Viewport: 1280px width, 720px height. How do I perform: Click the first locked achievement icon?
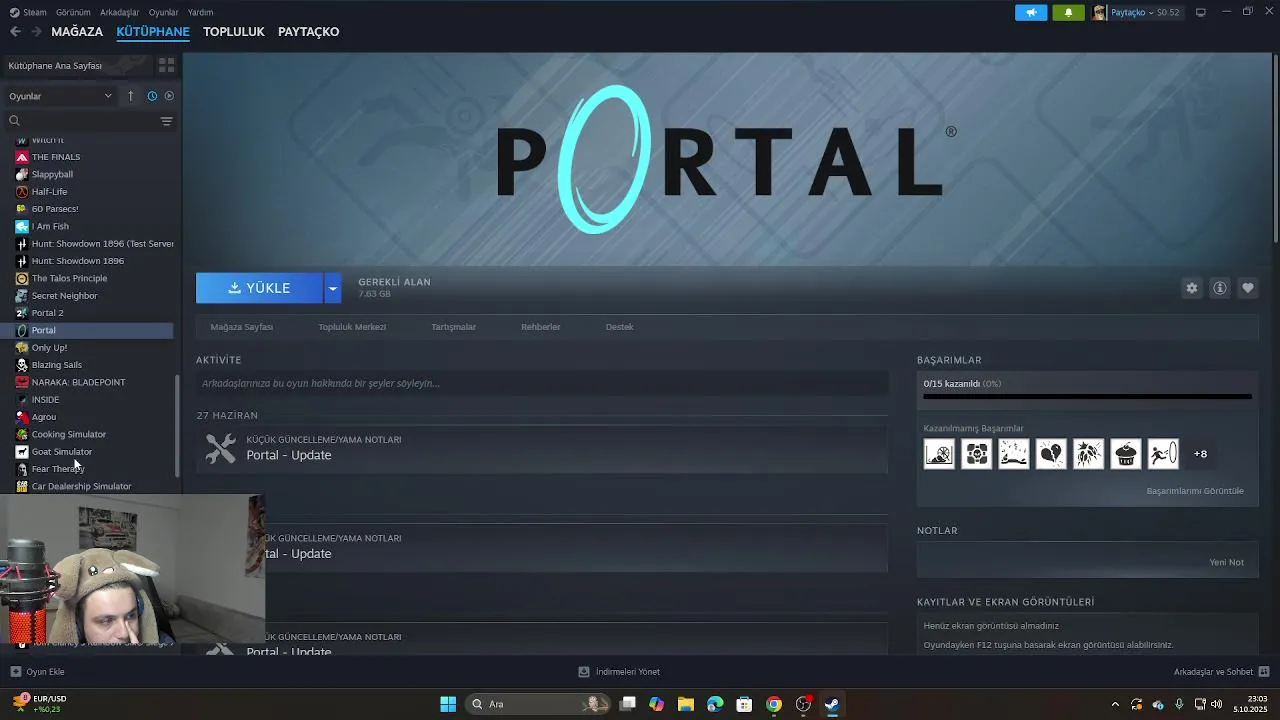(939, 454)
